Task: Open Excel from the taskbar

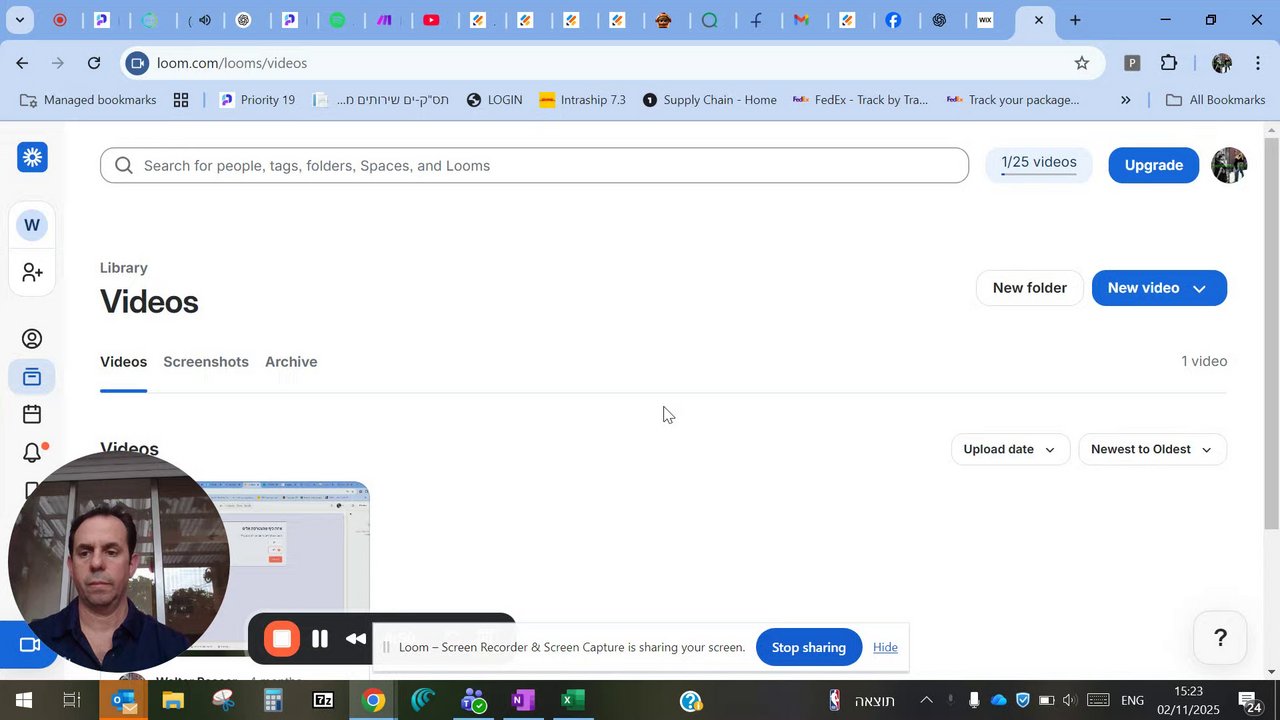Action: (572, 701)
